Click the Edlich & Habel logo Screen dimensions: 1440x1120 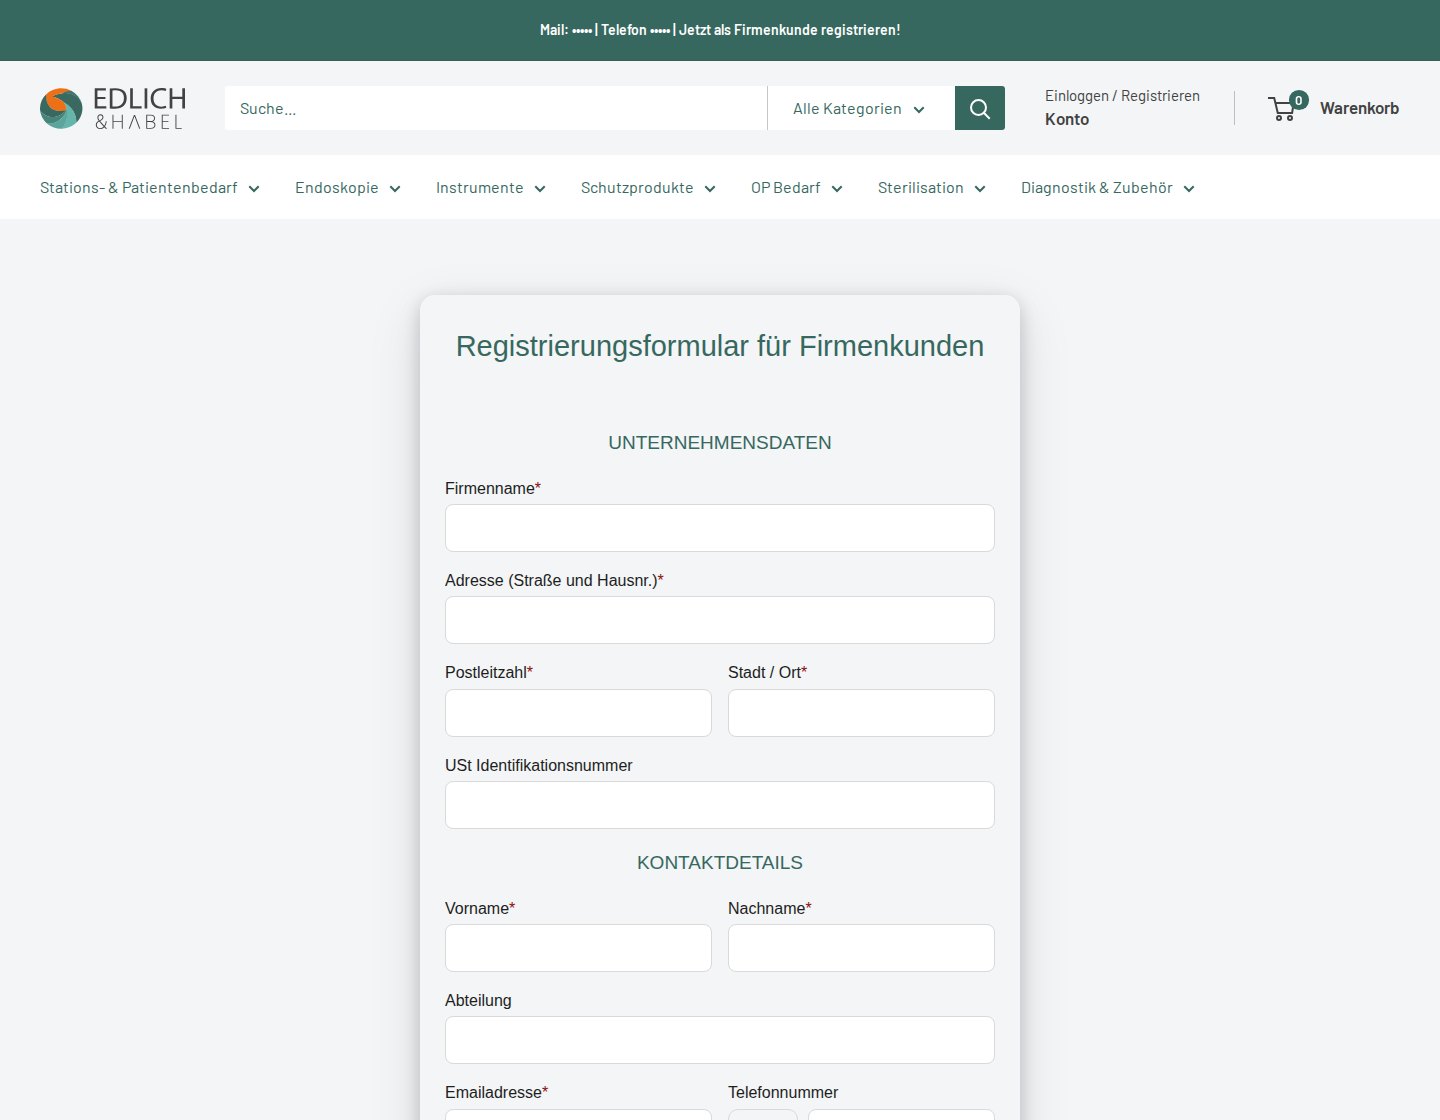(113, 108)
